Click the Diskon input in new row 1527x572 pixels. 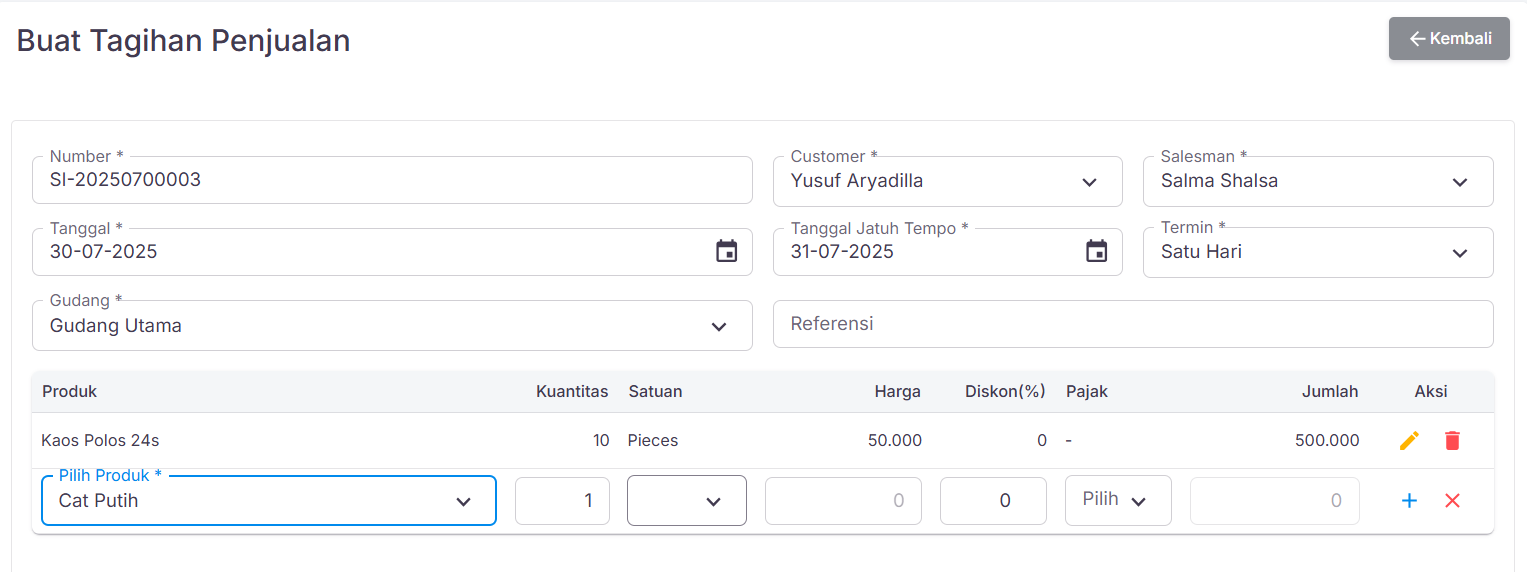point(993,501)
